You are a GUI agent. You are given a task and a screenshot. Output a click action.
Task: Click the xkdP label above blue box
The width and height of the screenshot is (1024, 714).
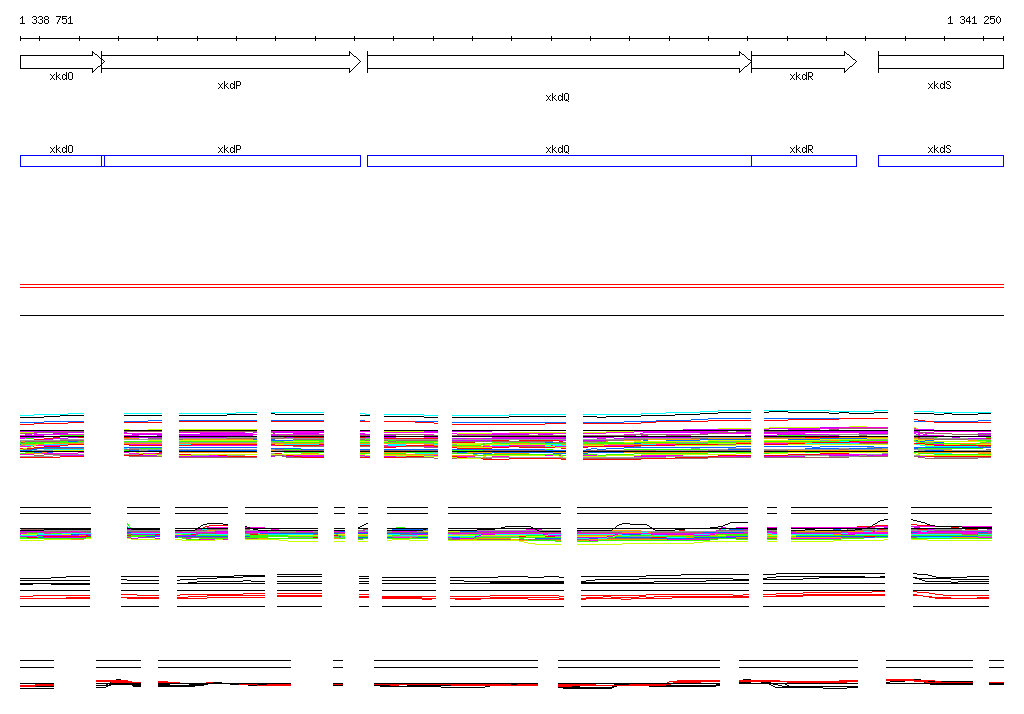[x=229, y=149]
